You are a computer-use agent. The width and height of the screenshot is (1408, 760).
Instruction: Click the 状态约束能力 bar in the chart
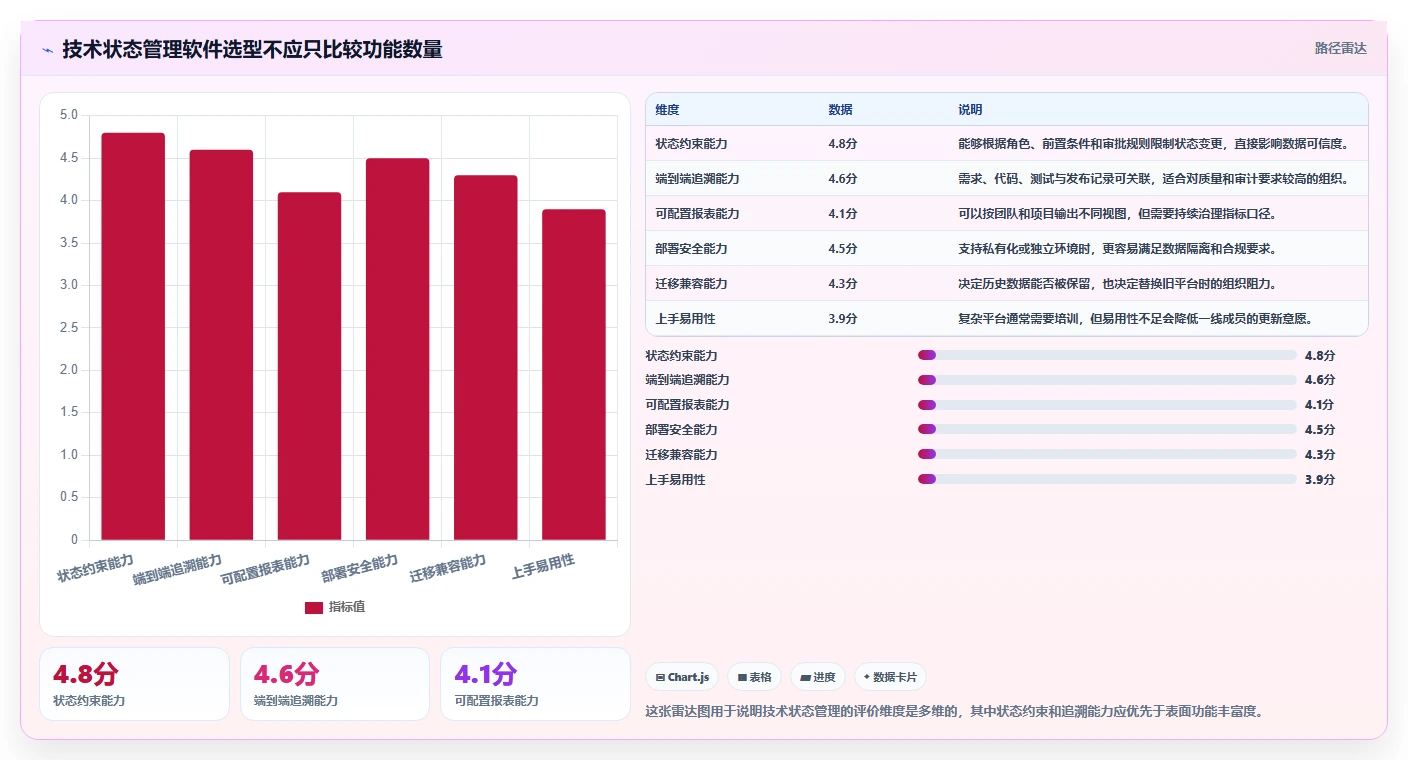(x=133, y=336)
